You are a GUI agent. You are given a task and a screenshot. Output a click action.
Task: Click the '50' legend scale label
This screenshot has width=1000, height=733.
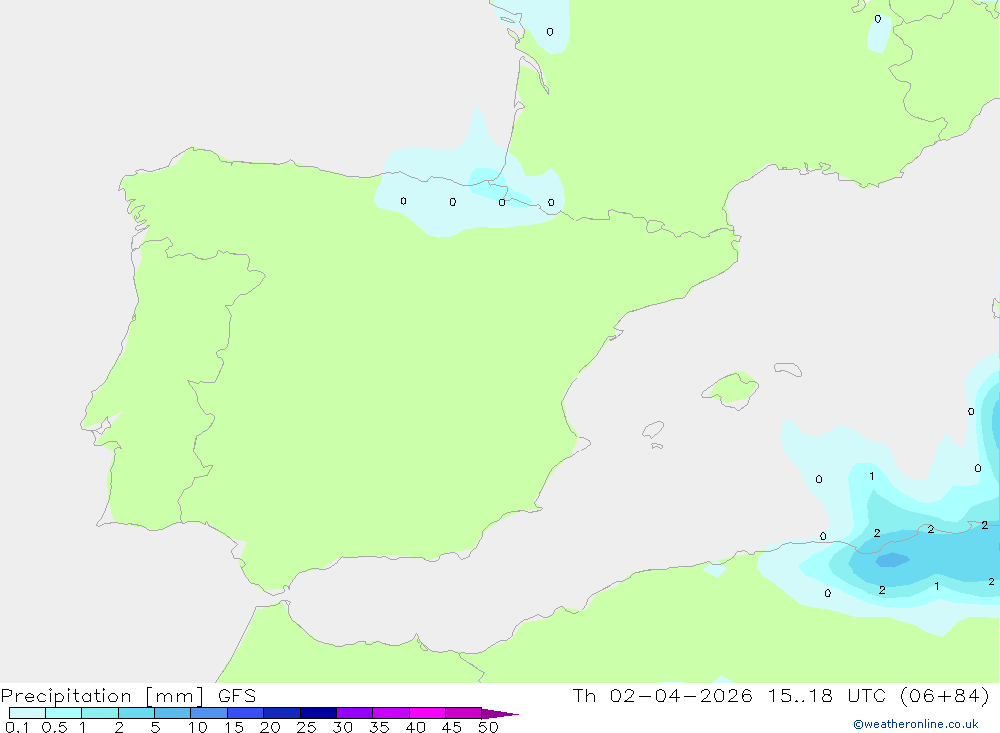[488, 727]
